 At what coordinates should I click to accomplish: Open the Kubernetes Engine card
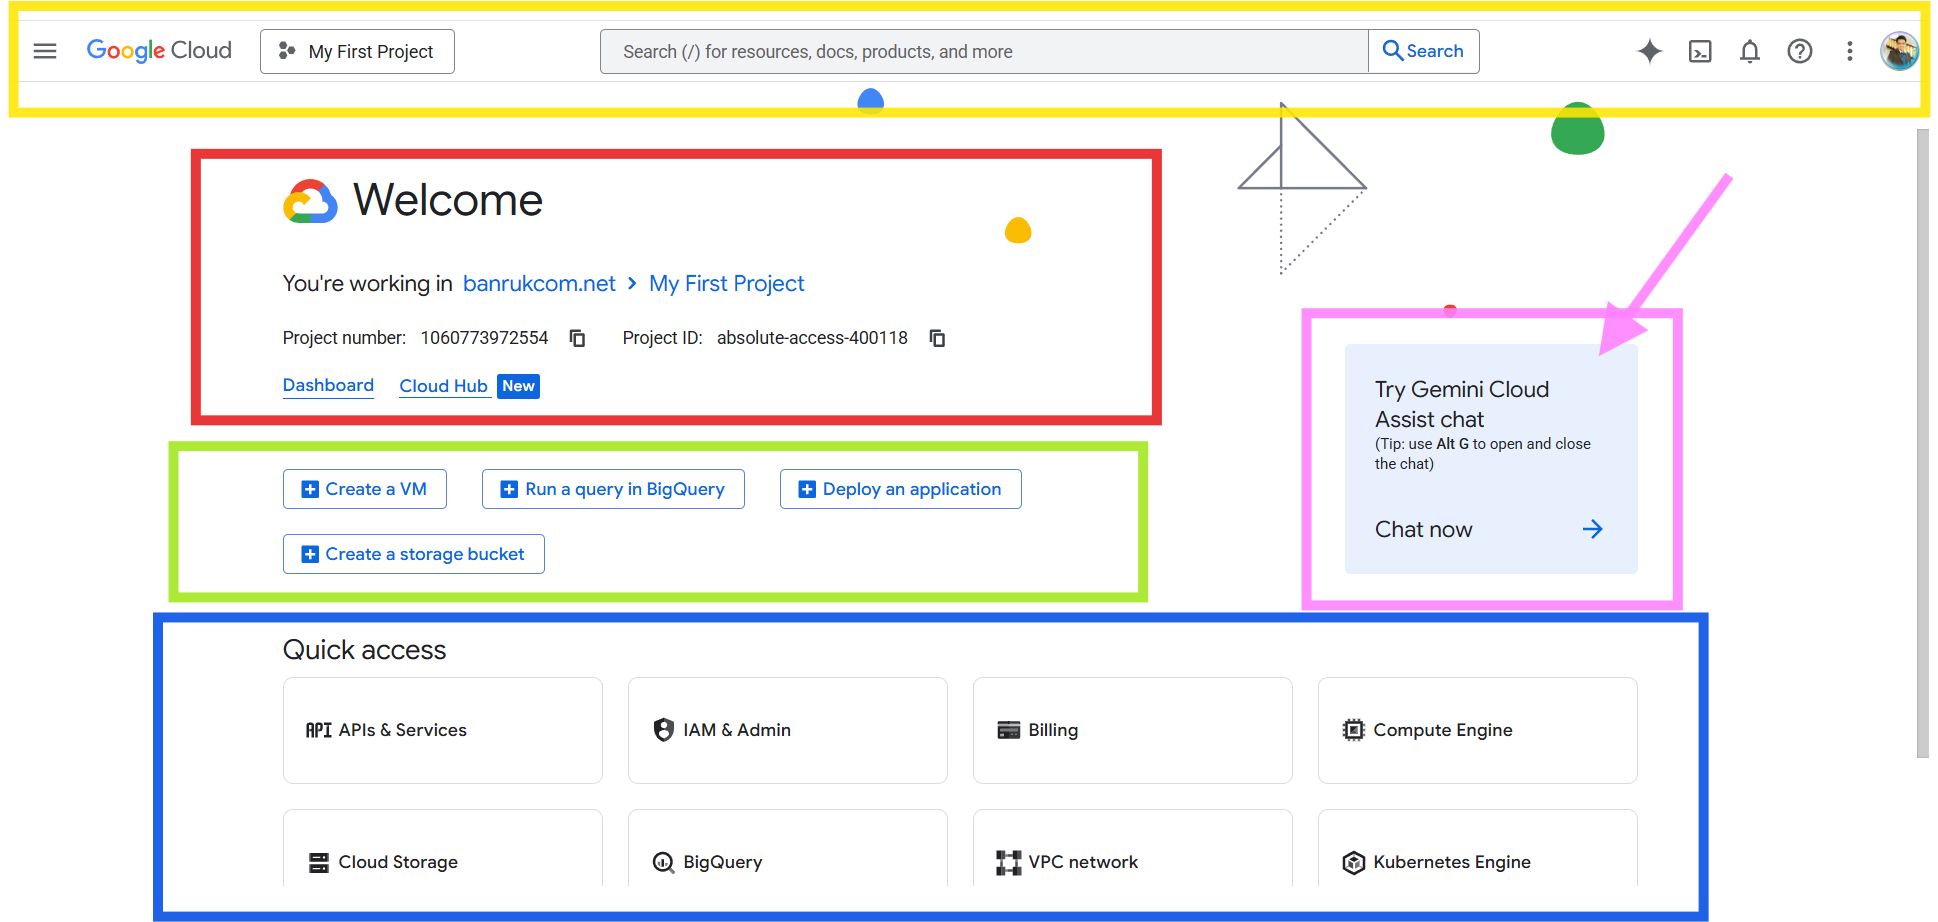coord(1478,848)
